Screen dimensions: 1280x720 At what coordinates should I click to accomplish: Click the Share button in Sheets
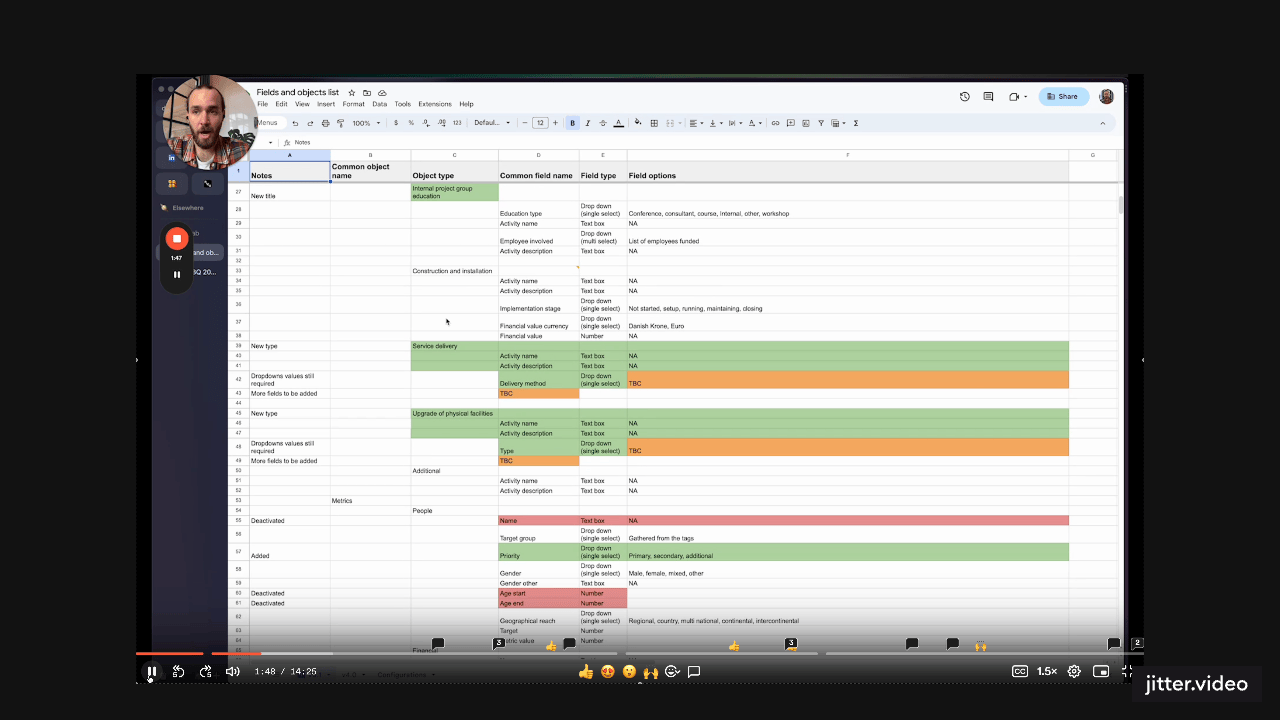(x=1063, y=97)
